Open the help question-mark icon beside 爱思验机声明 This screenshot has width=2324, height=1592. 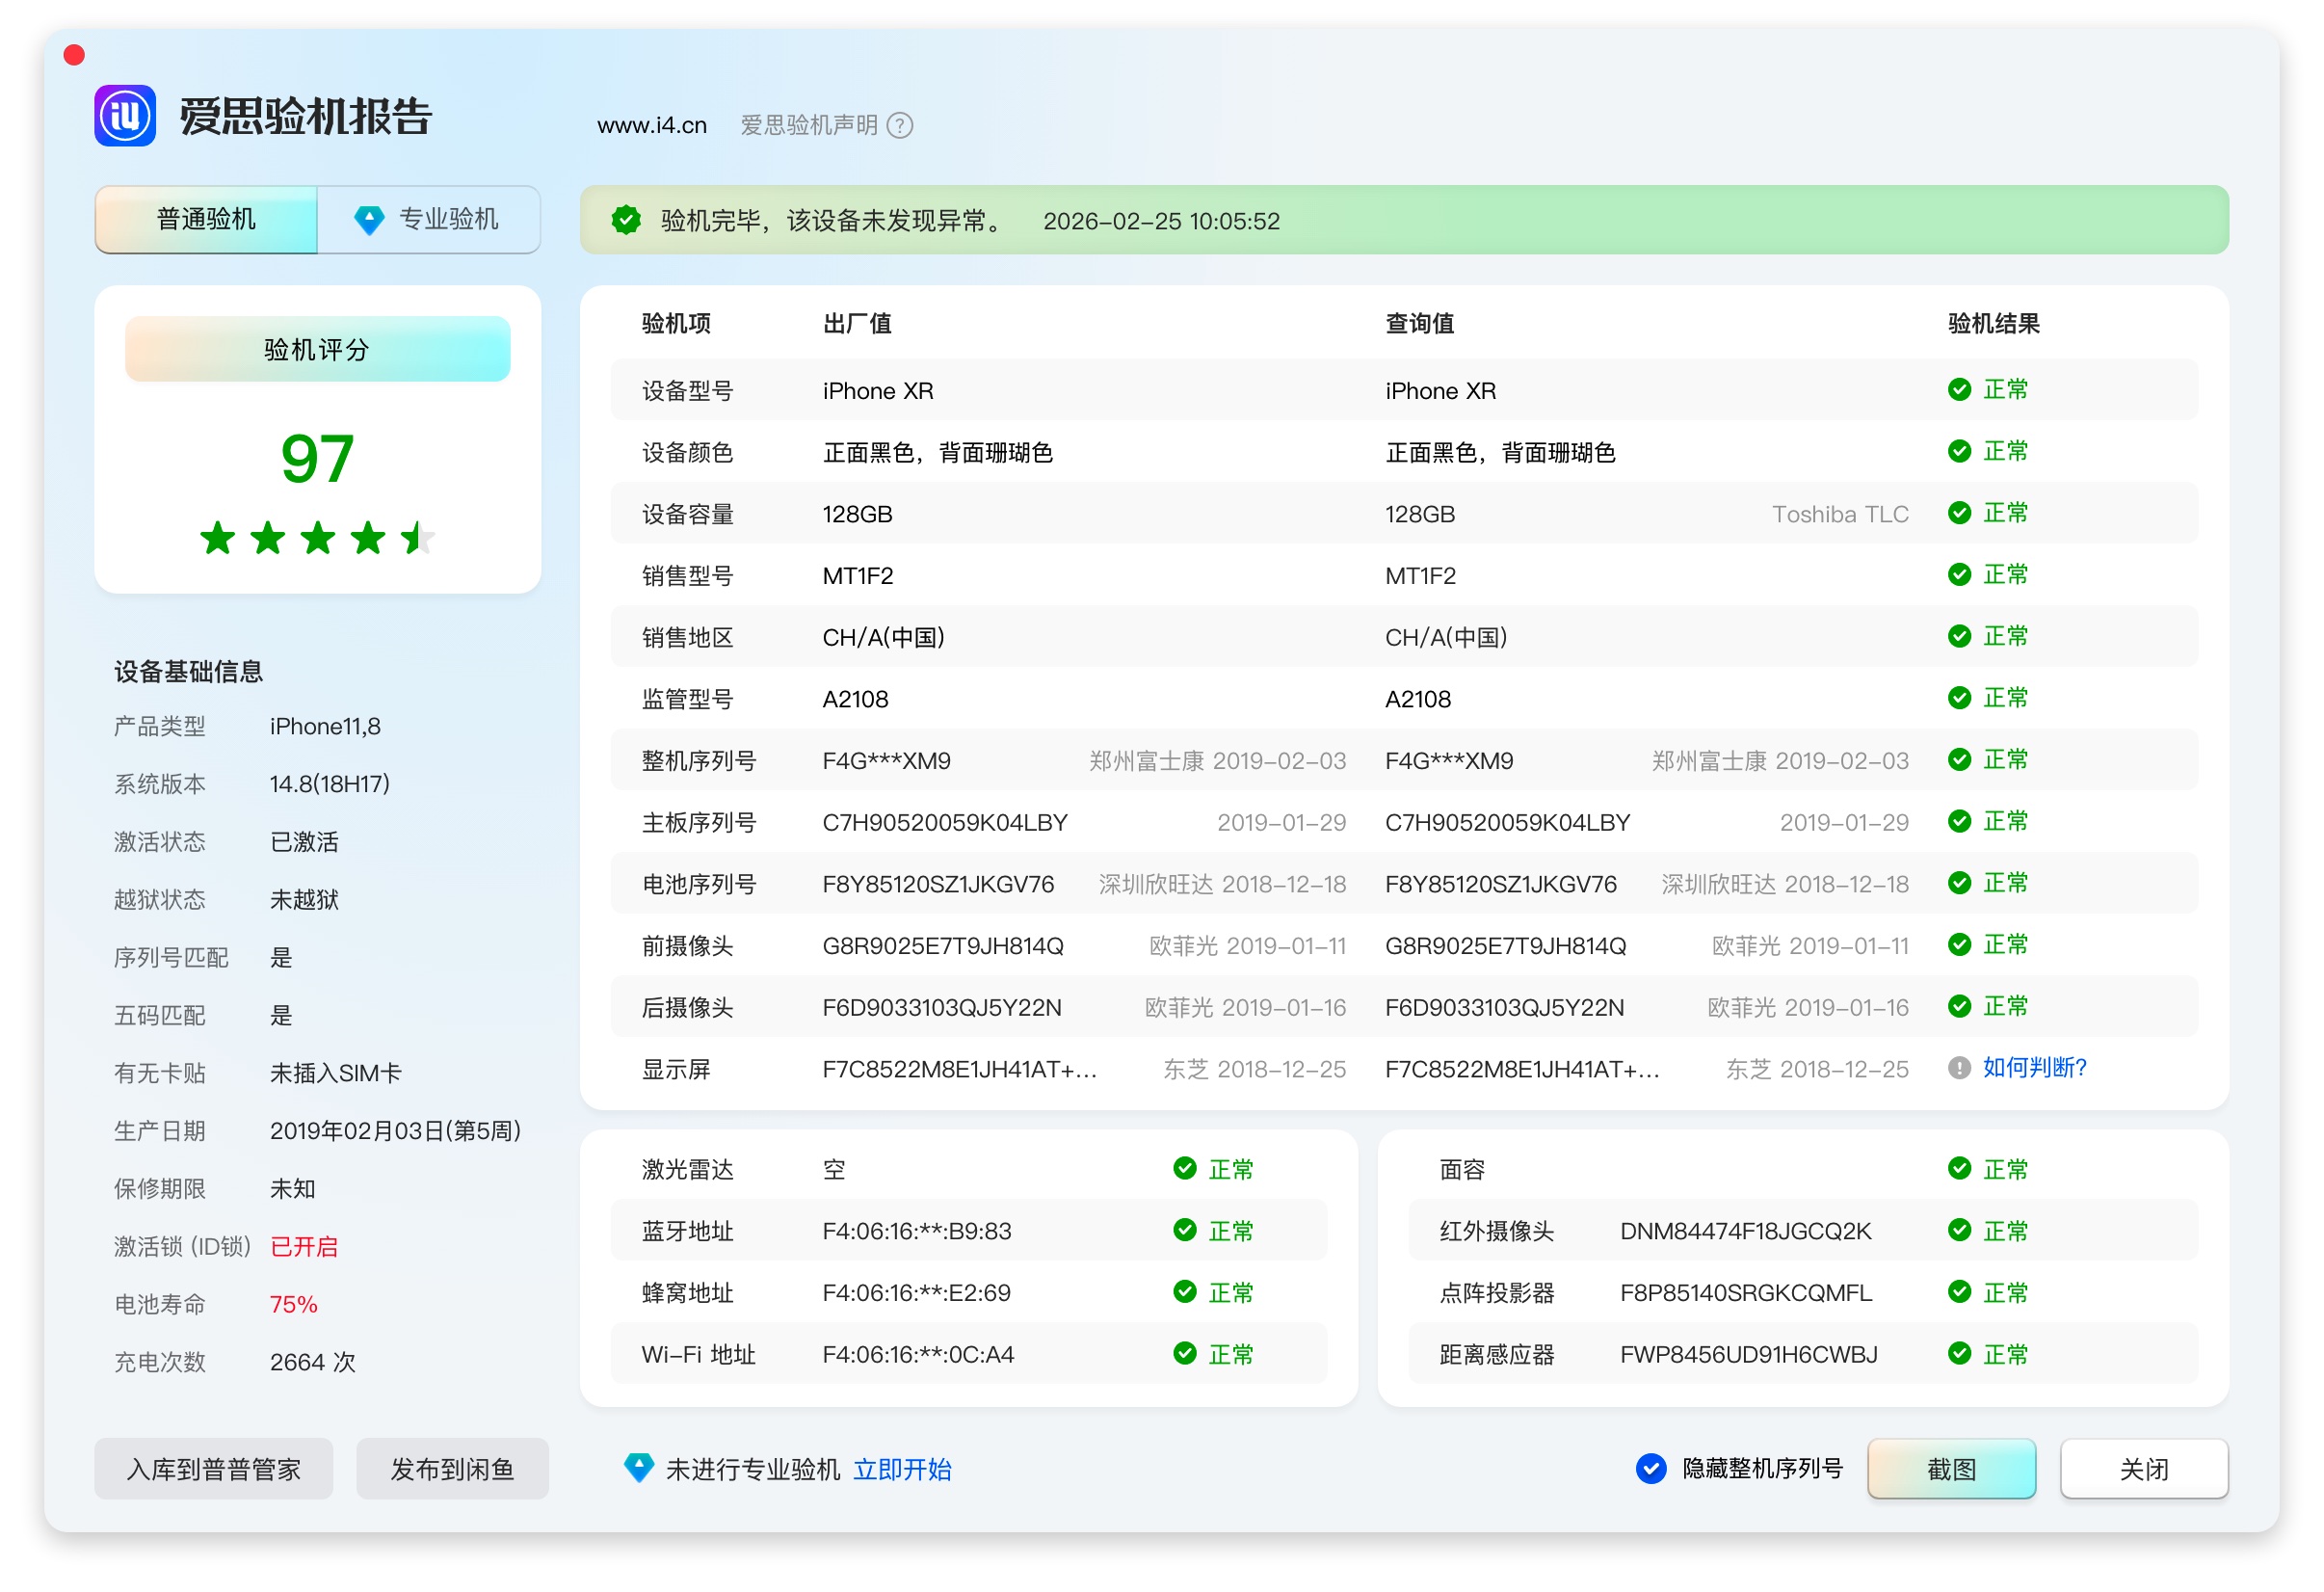900,125
